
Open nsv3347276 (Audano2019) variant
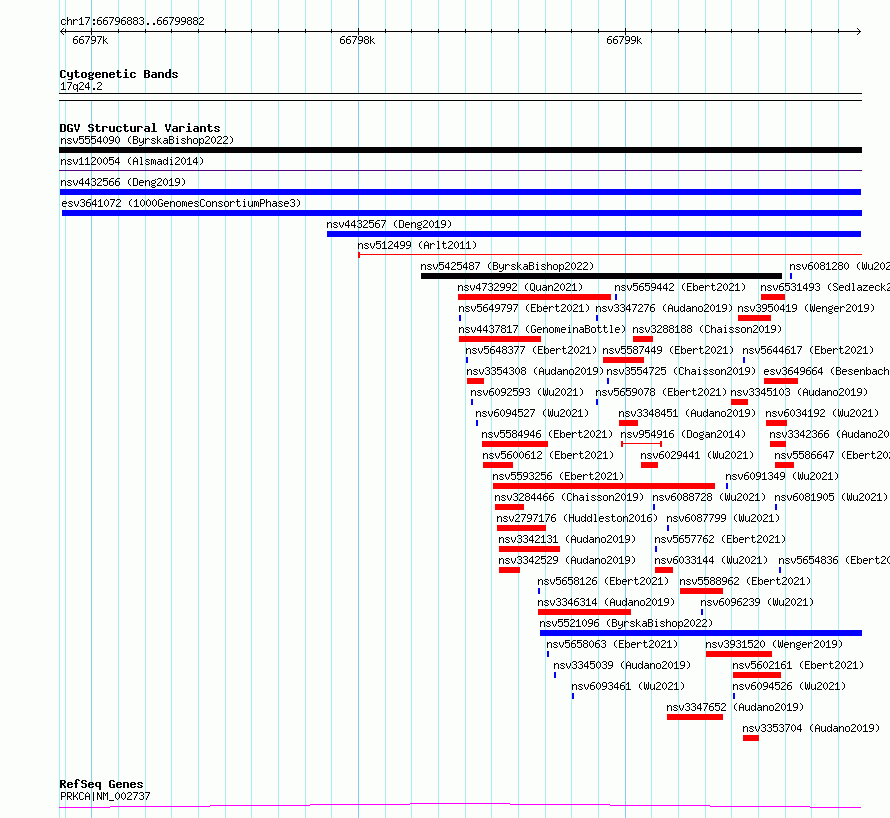click(664, 308)
